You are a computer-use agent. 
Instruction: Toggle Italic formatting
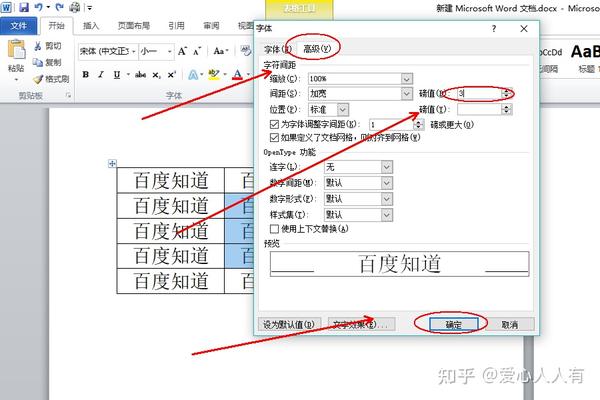coord(101,75)
